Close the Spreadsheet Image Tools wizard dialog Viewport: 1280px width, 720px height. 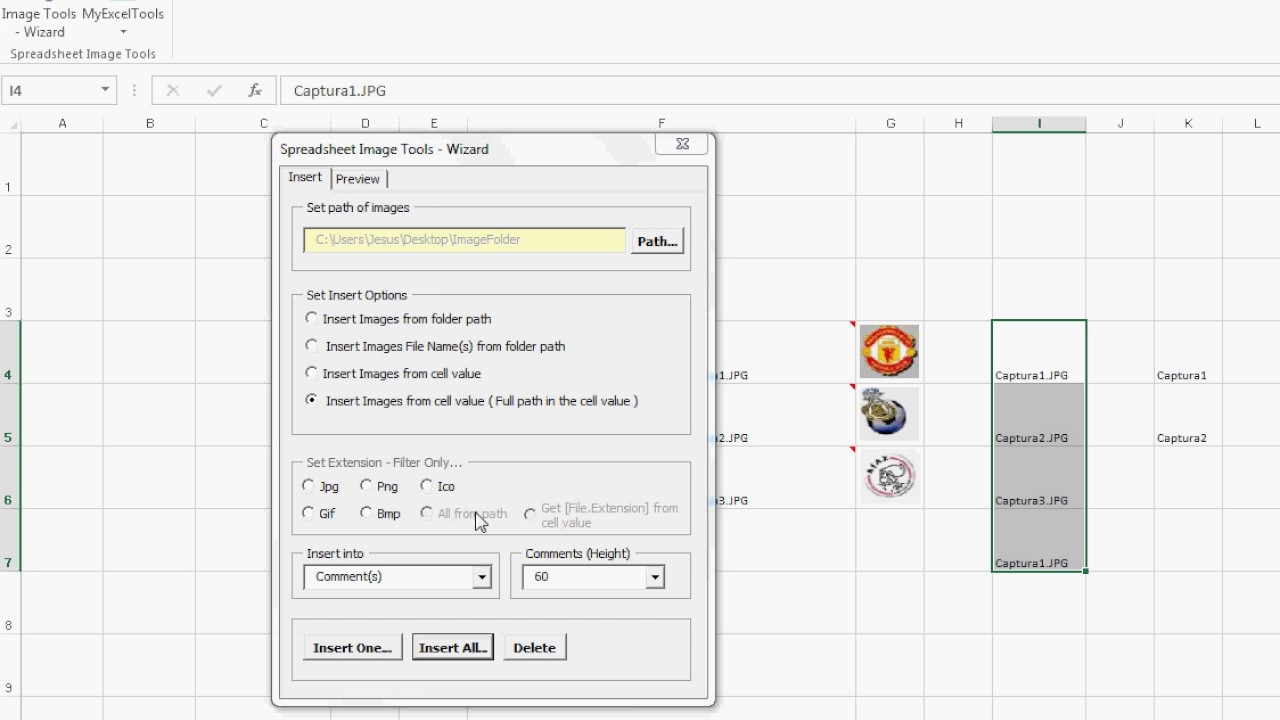coord(682,144)
